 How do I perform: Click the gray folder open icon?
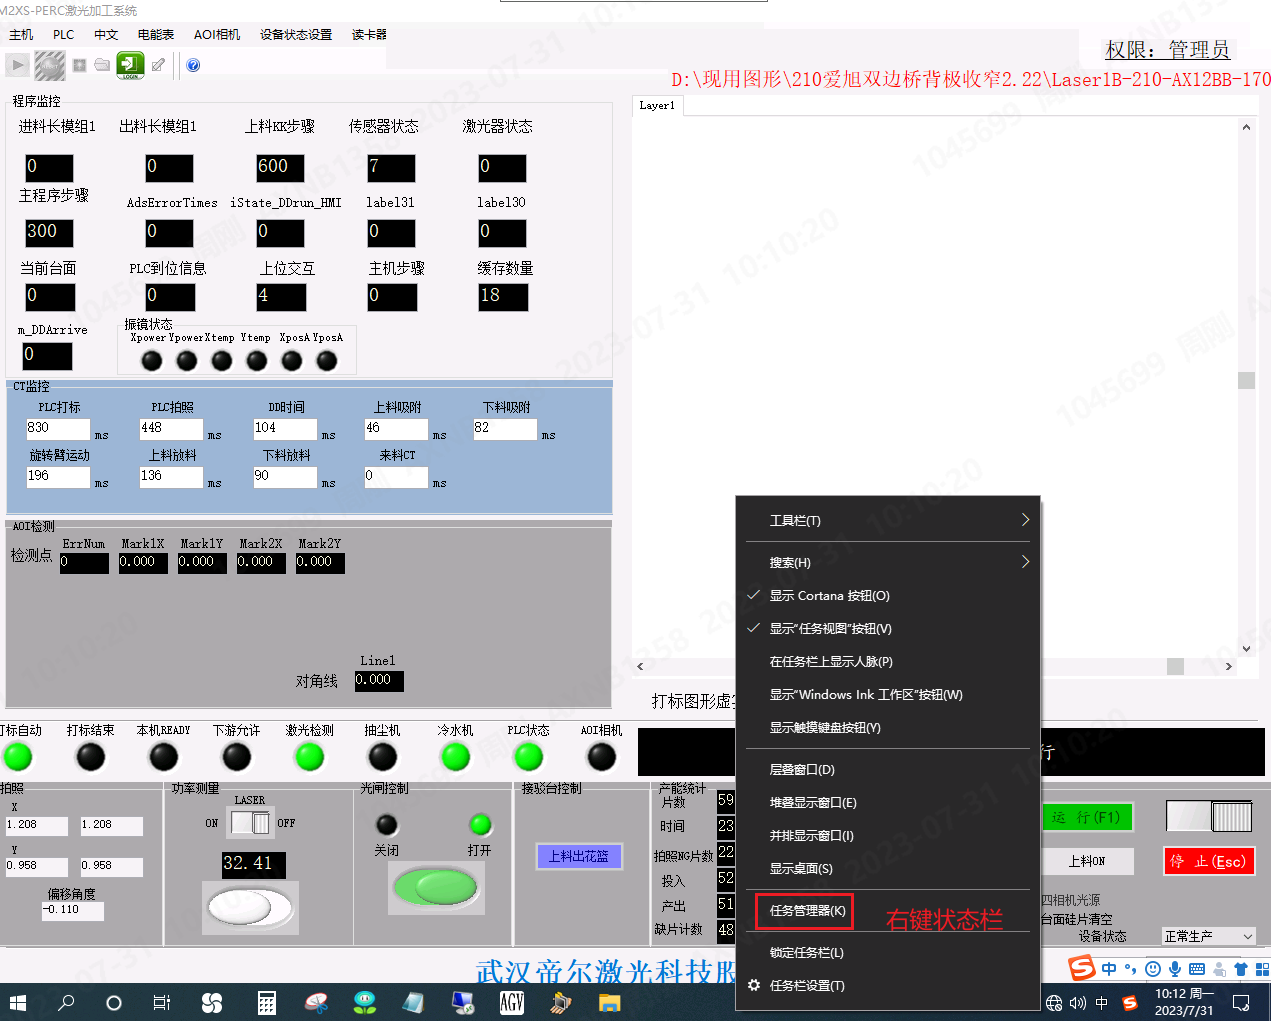102,65
